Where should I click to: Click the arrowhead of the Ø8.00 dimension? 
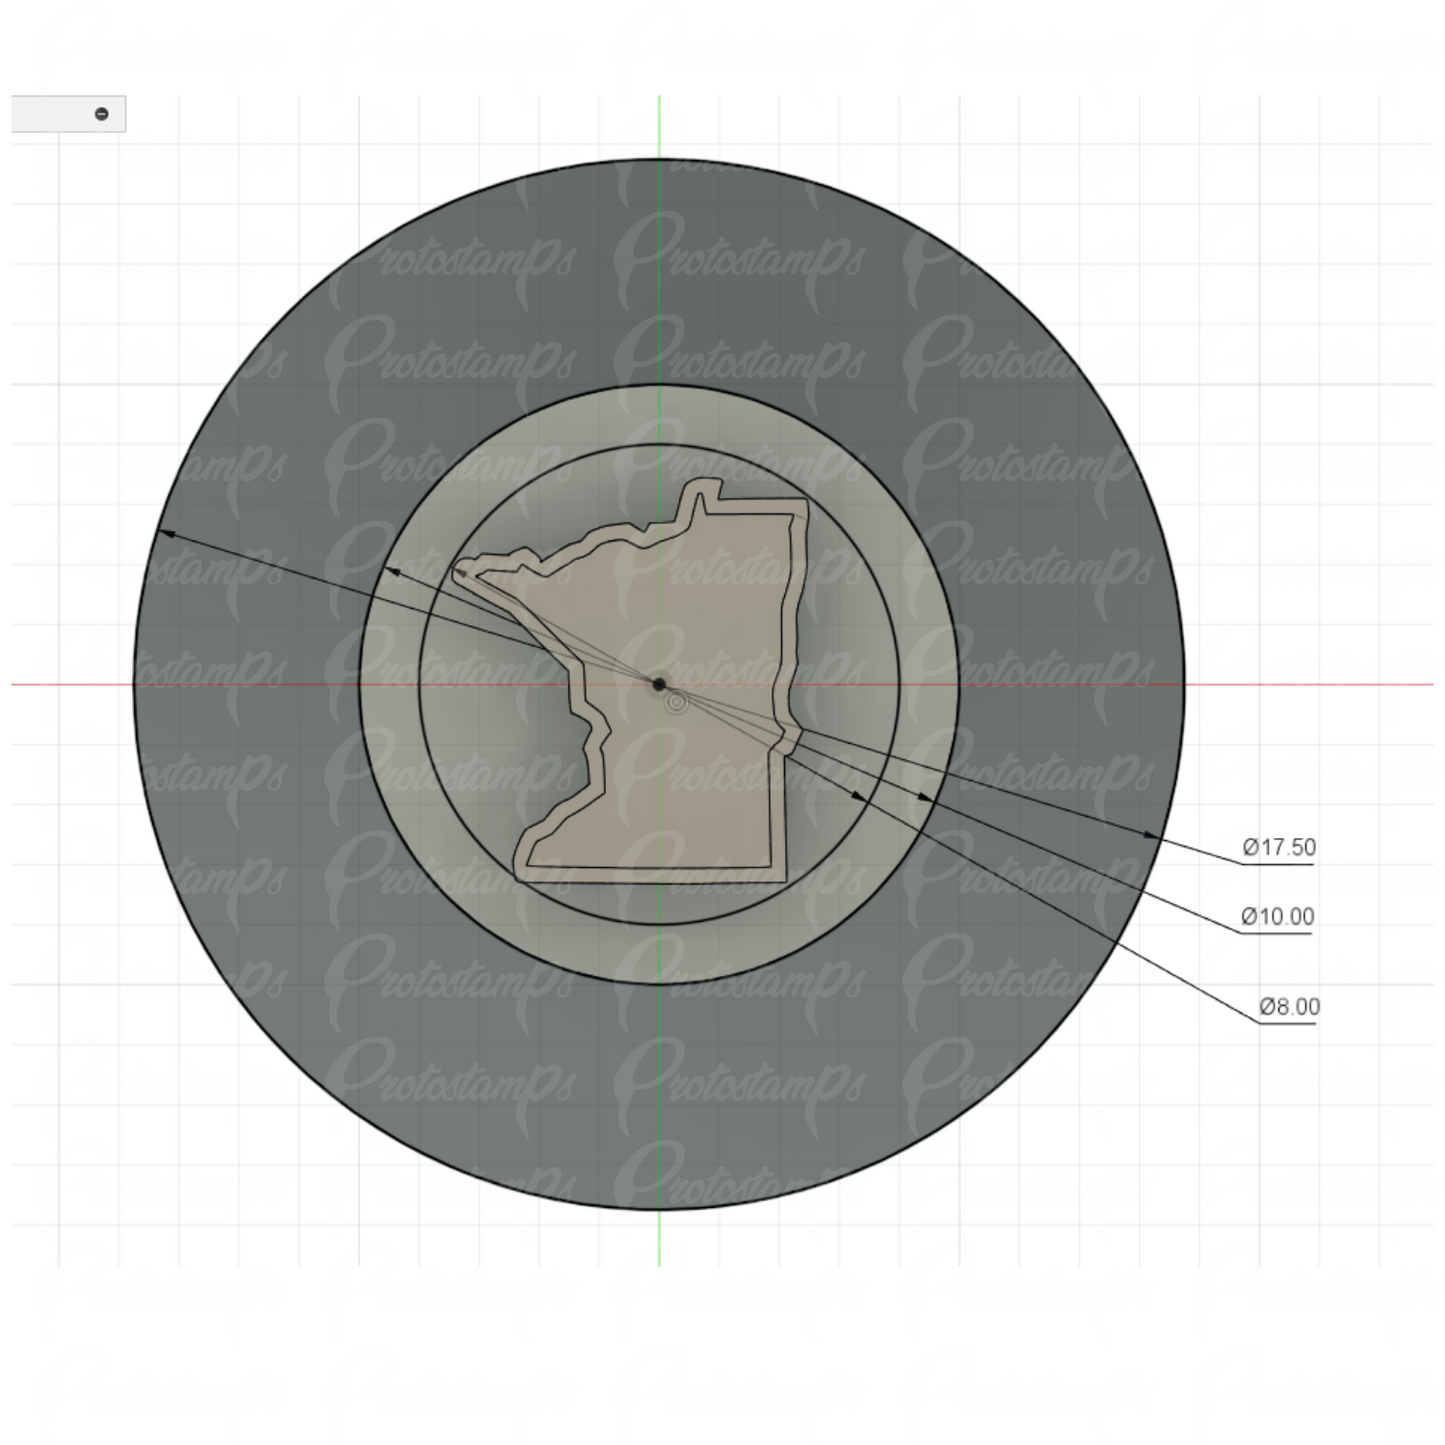859,795
